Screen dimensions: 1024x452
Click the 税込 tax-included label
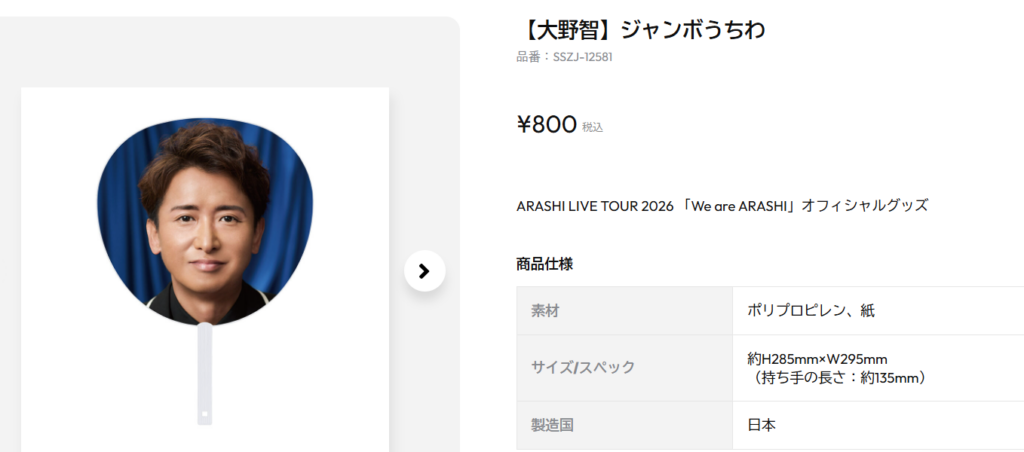click(593, 127)
